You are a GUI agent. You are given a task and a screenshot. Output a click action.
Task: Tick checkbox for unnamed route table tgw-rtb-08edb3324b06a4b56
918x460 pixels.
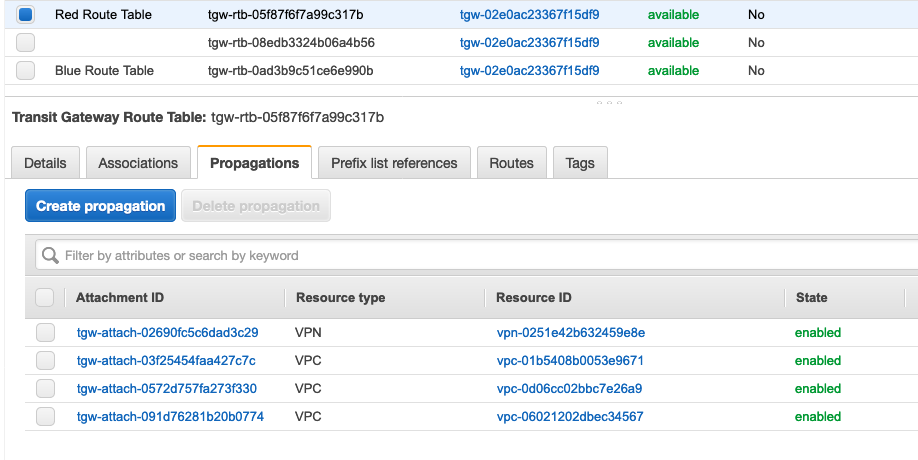(x=26, y=43)
